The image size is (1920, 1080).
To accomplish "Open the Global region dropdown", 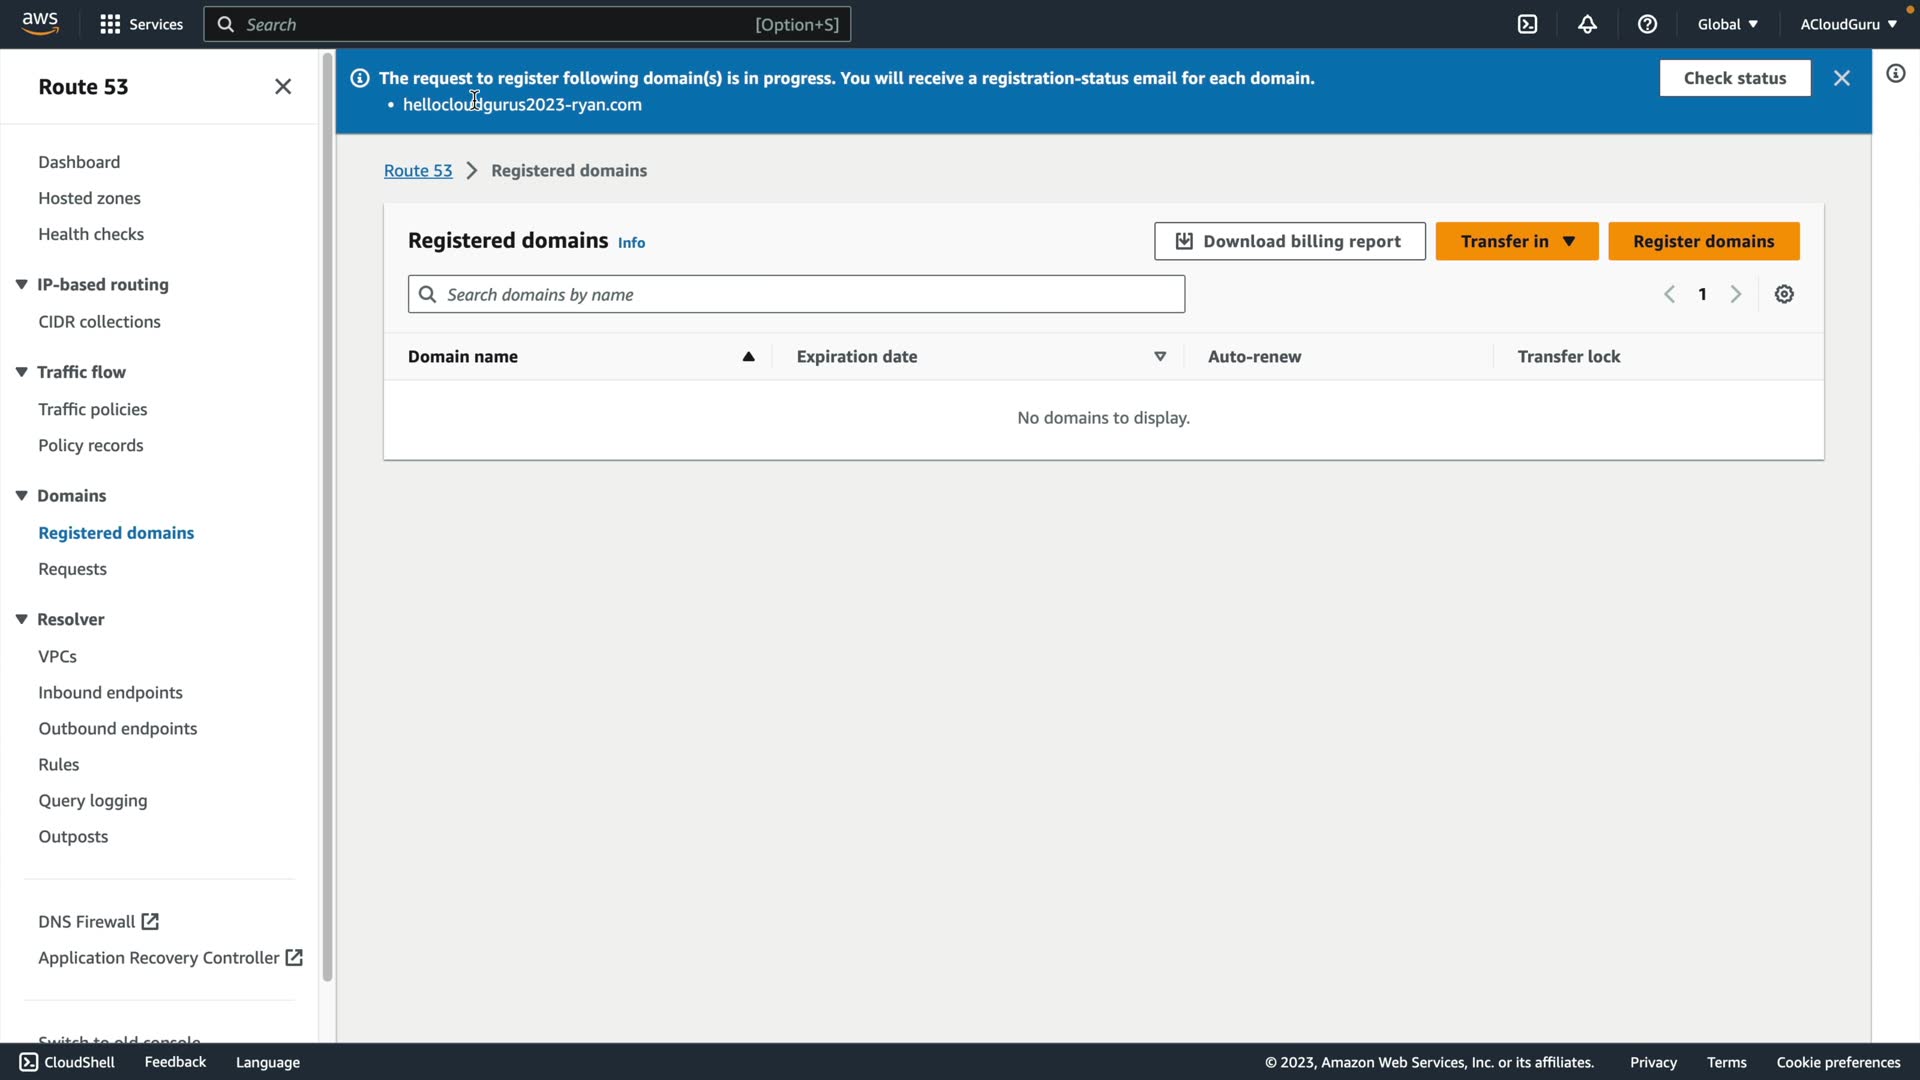I will 1727,24.
